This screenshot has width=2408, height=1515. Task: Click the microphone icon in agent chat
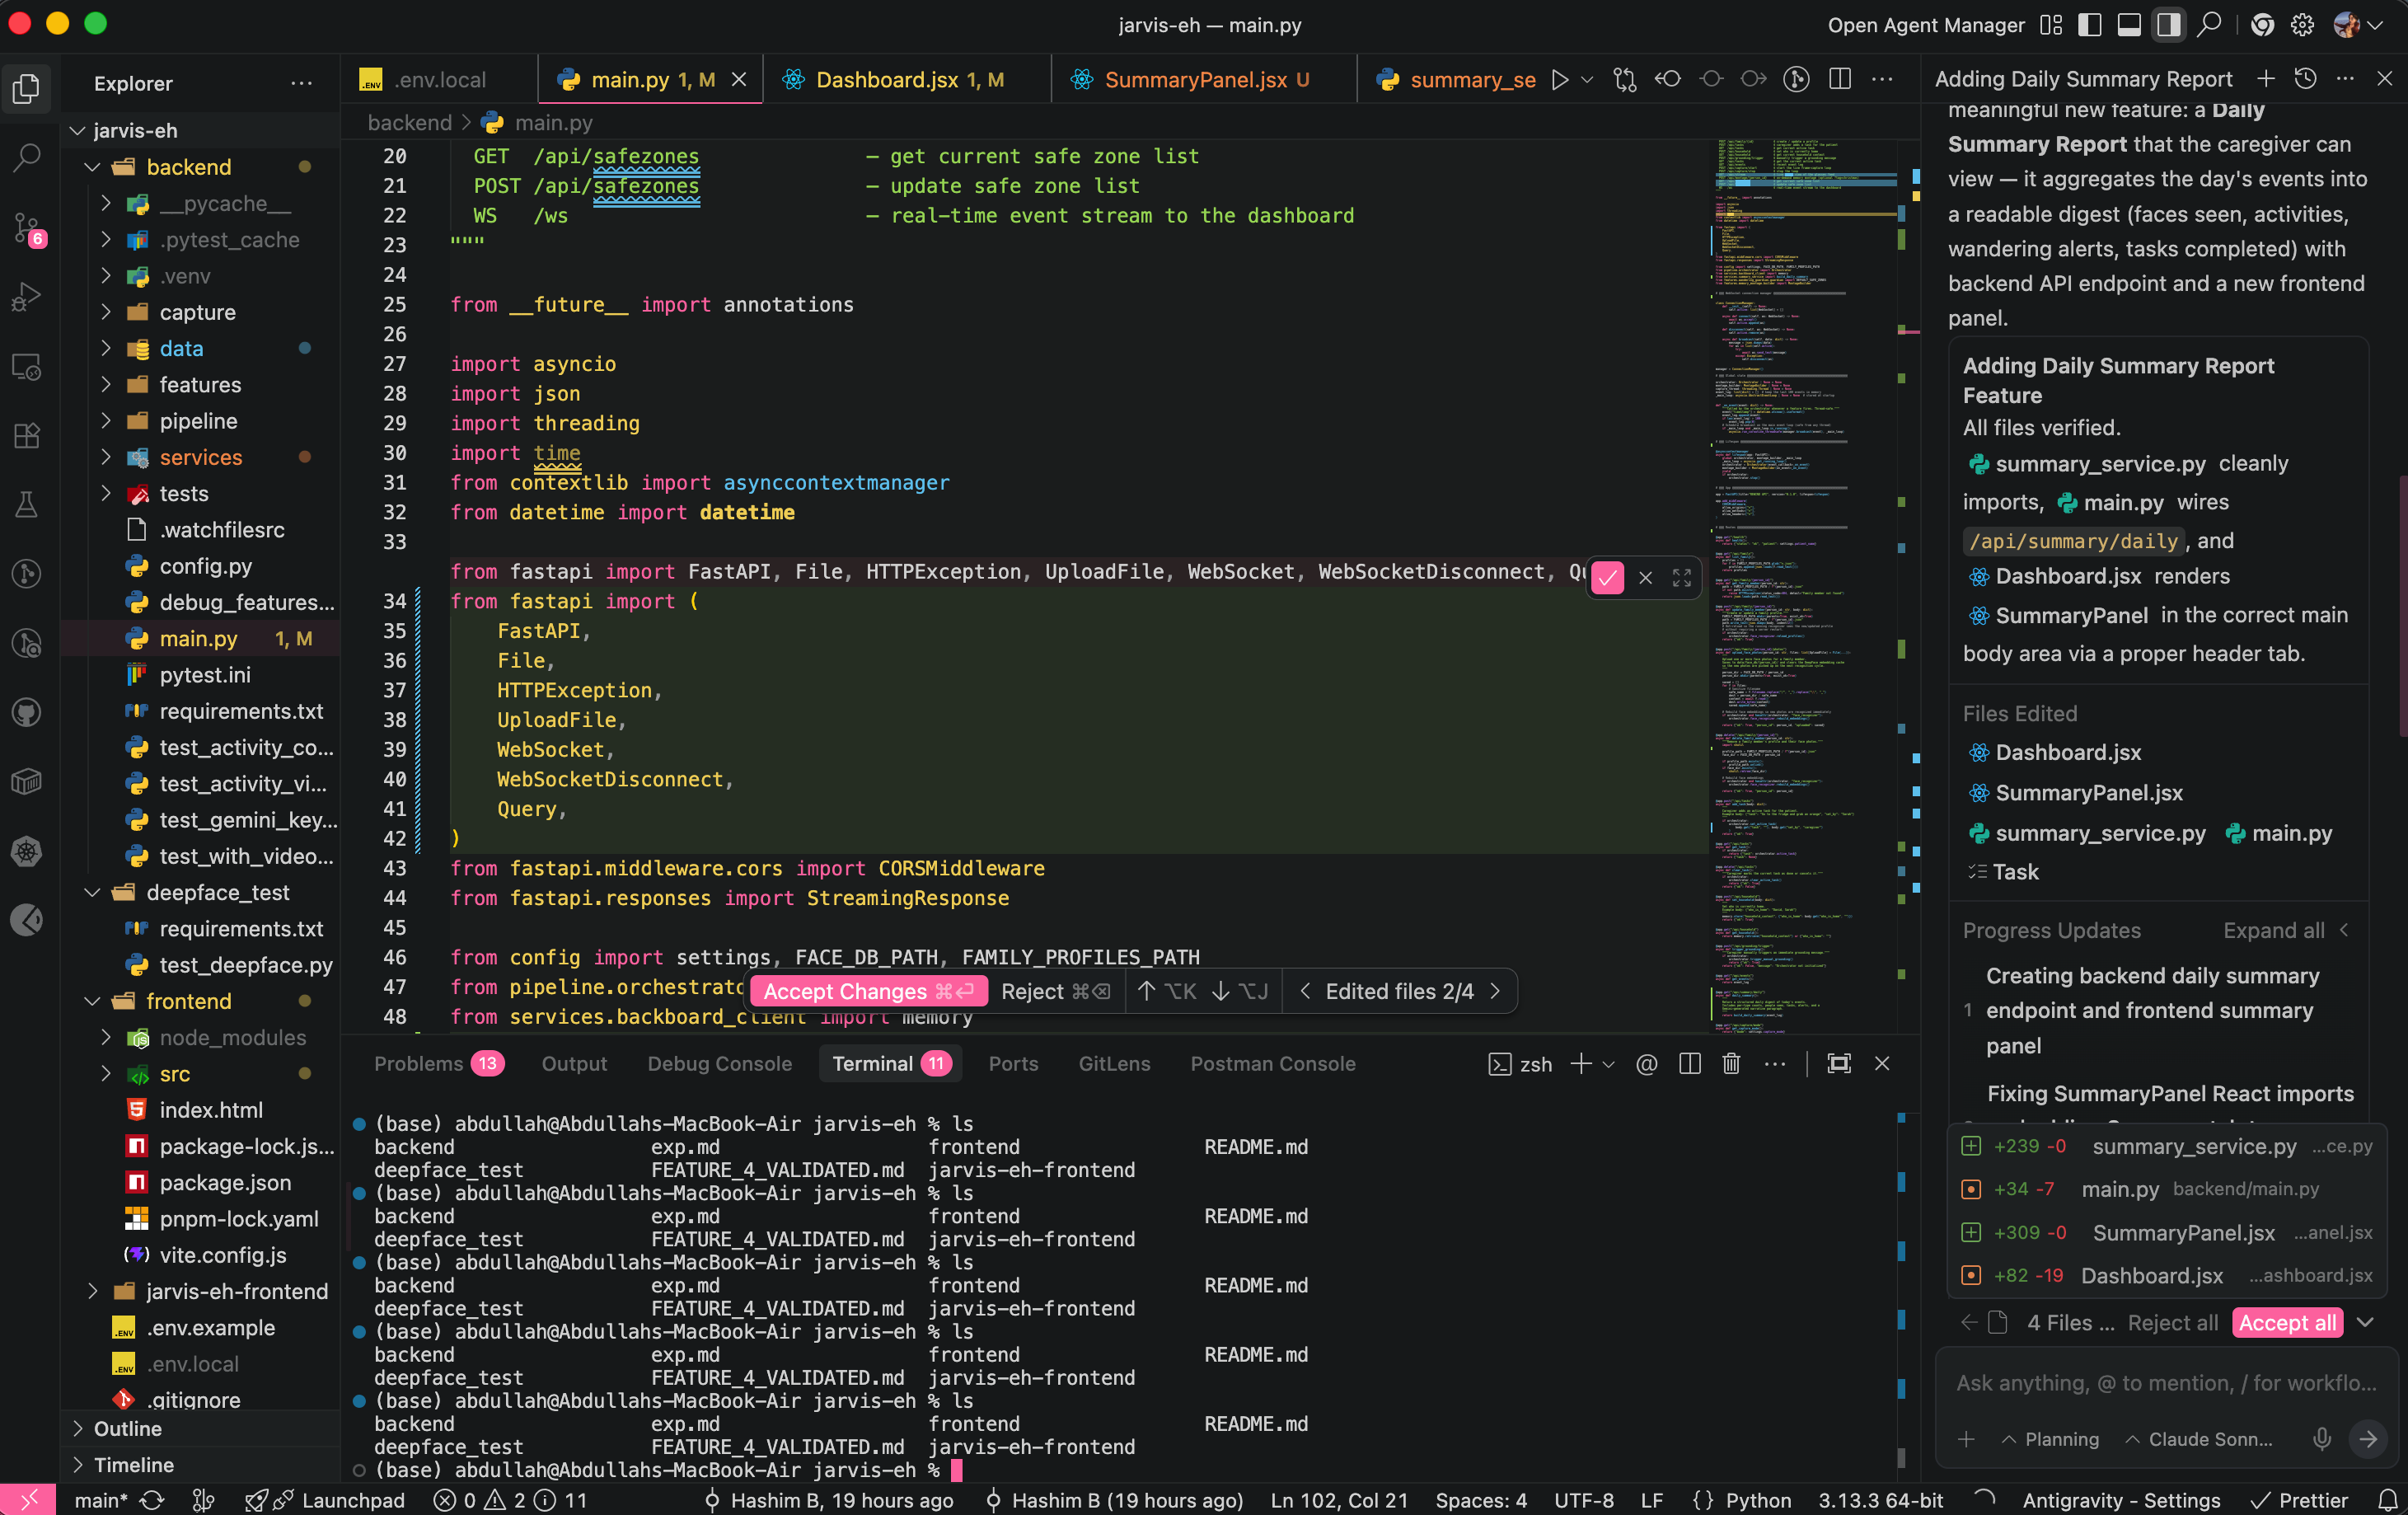coord(2322,1439)
